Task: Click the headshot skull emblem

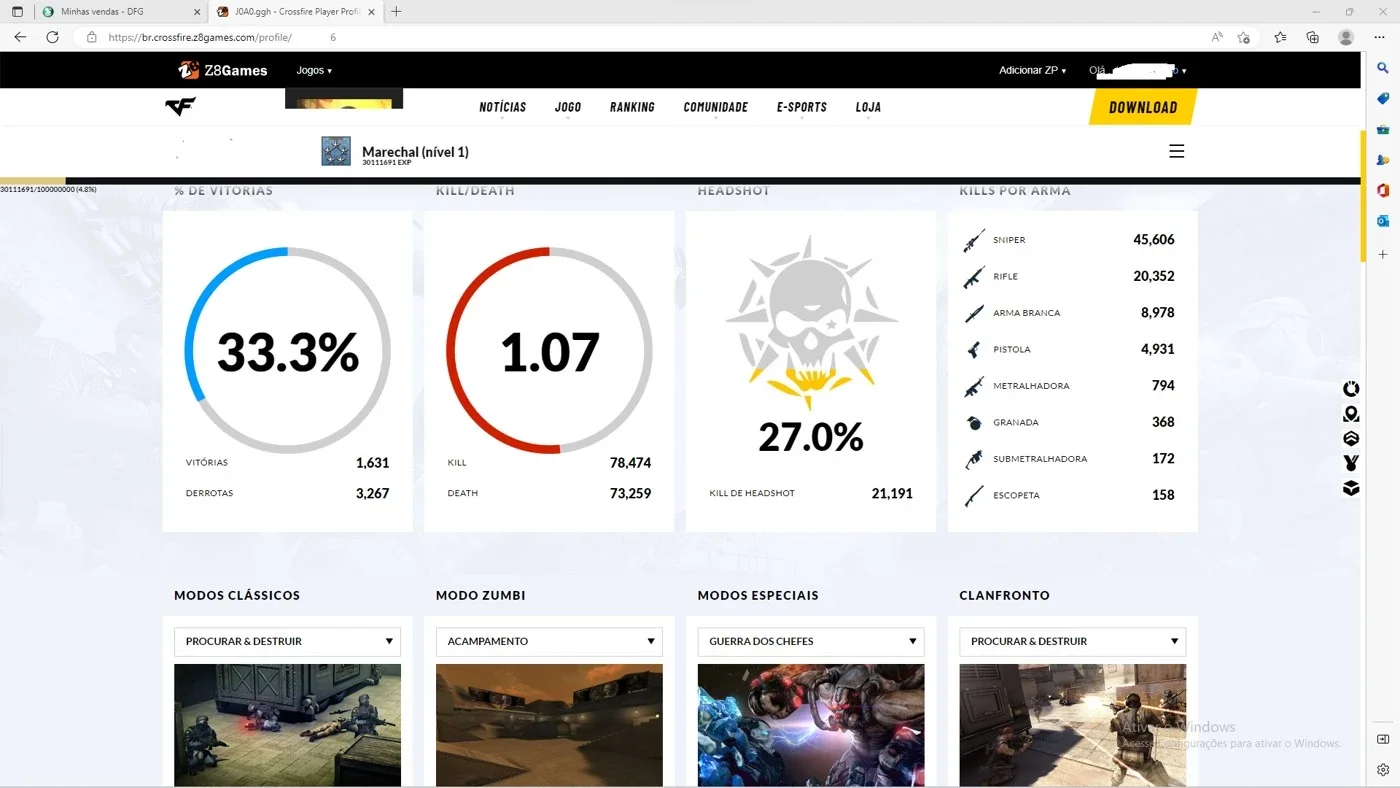Action: [x=811, y=324]
